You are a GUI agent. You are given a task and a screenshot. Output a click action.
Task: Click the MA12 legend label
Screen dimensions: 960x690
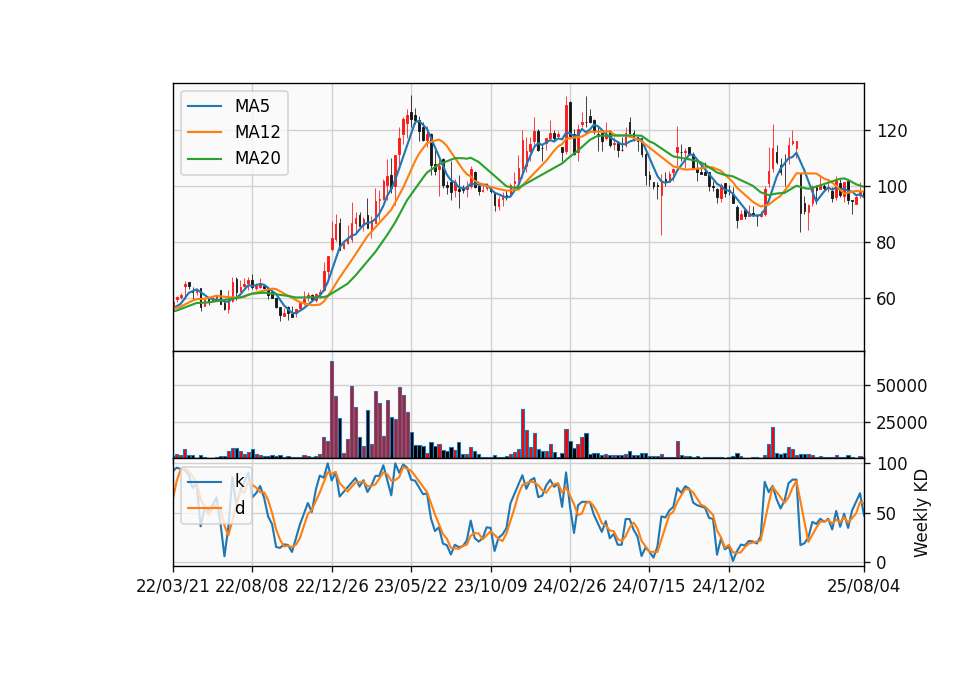(257, 132)
